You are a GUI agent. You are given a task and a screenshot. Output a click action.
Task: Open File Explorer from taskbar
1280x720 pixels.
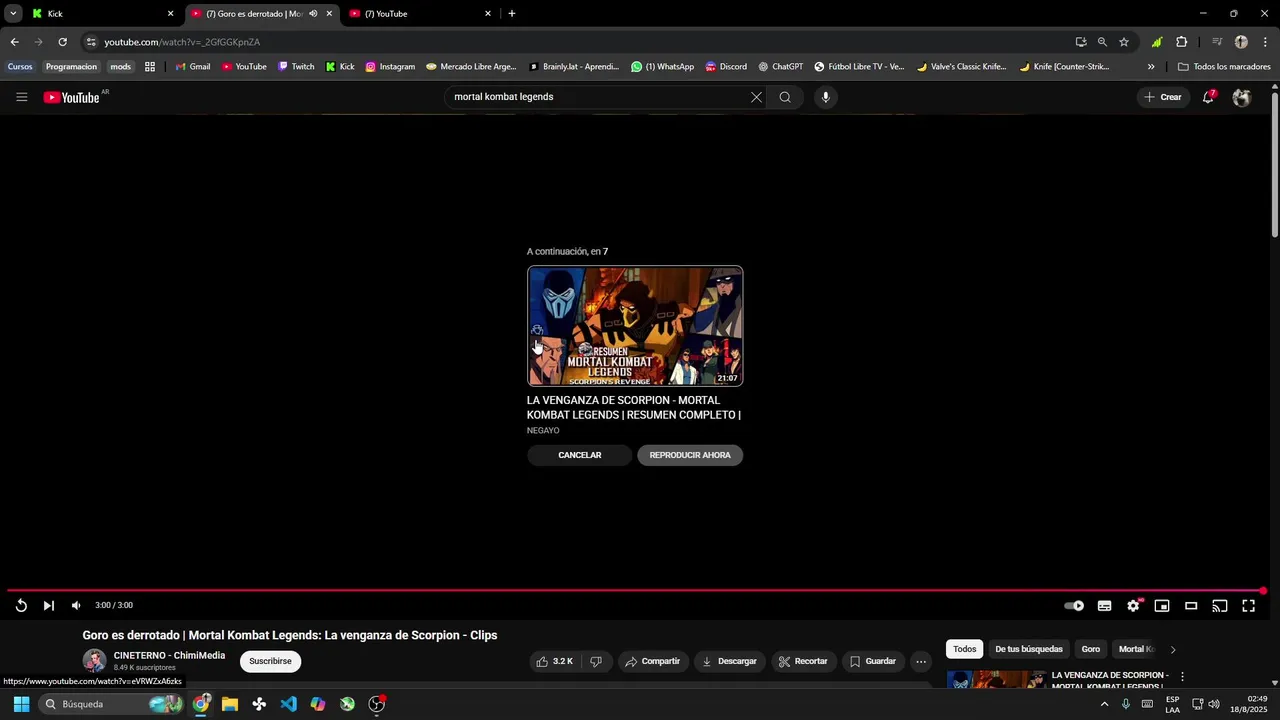tap(230, 704)
